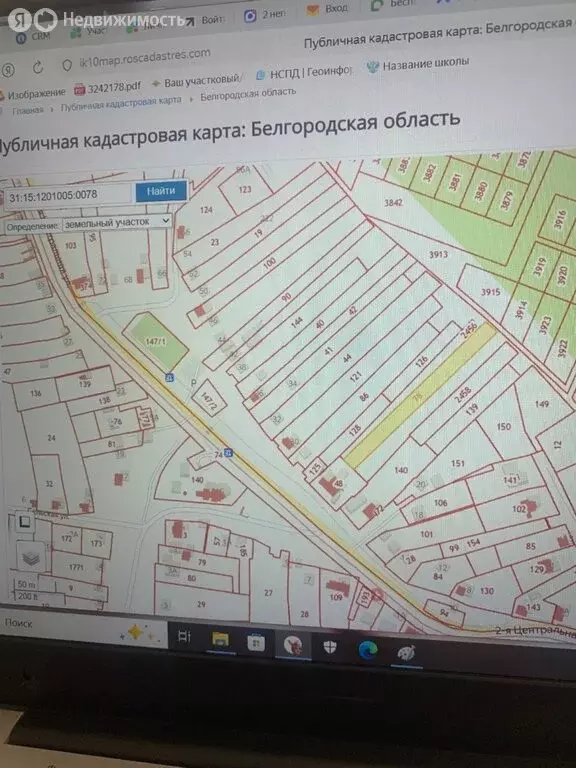Open the map layers icon
576x768 pixels.
tap(30, 558)
